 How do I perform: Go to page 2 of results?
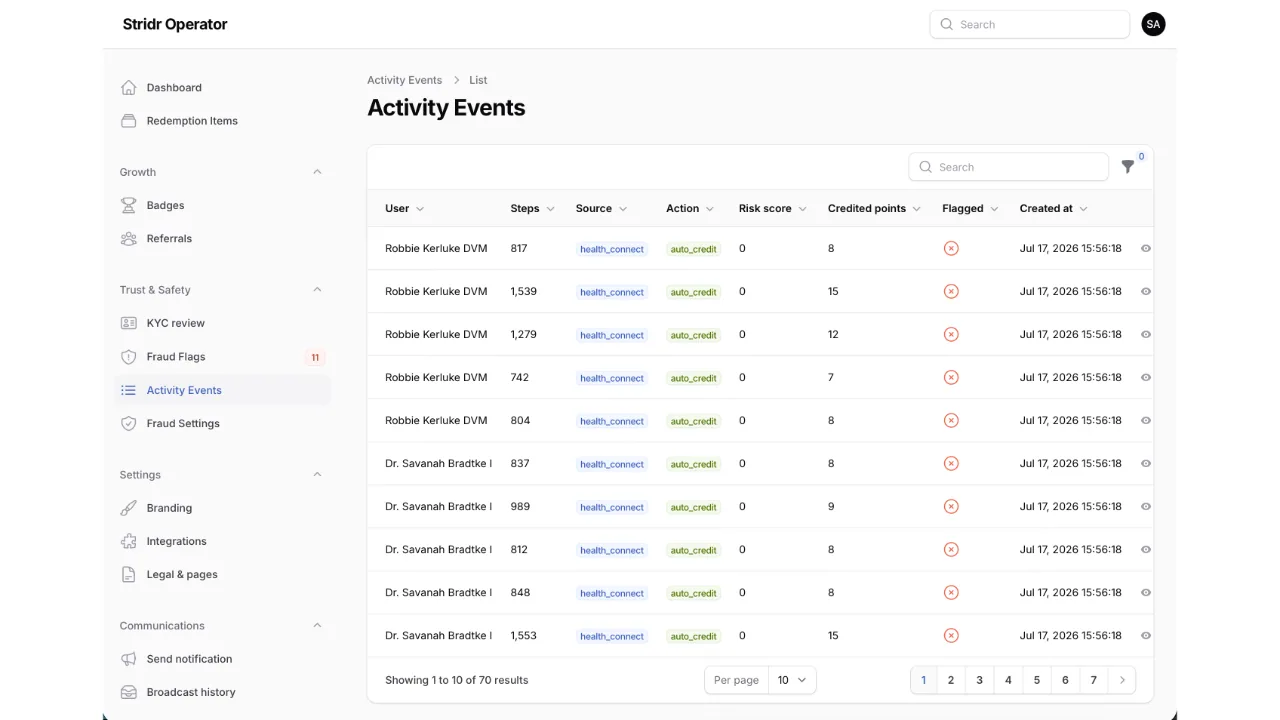pos(951,680)
